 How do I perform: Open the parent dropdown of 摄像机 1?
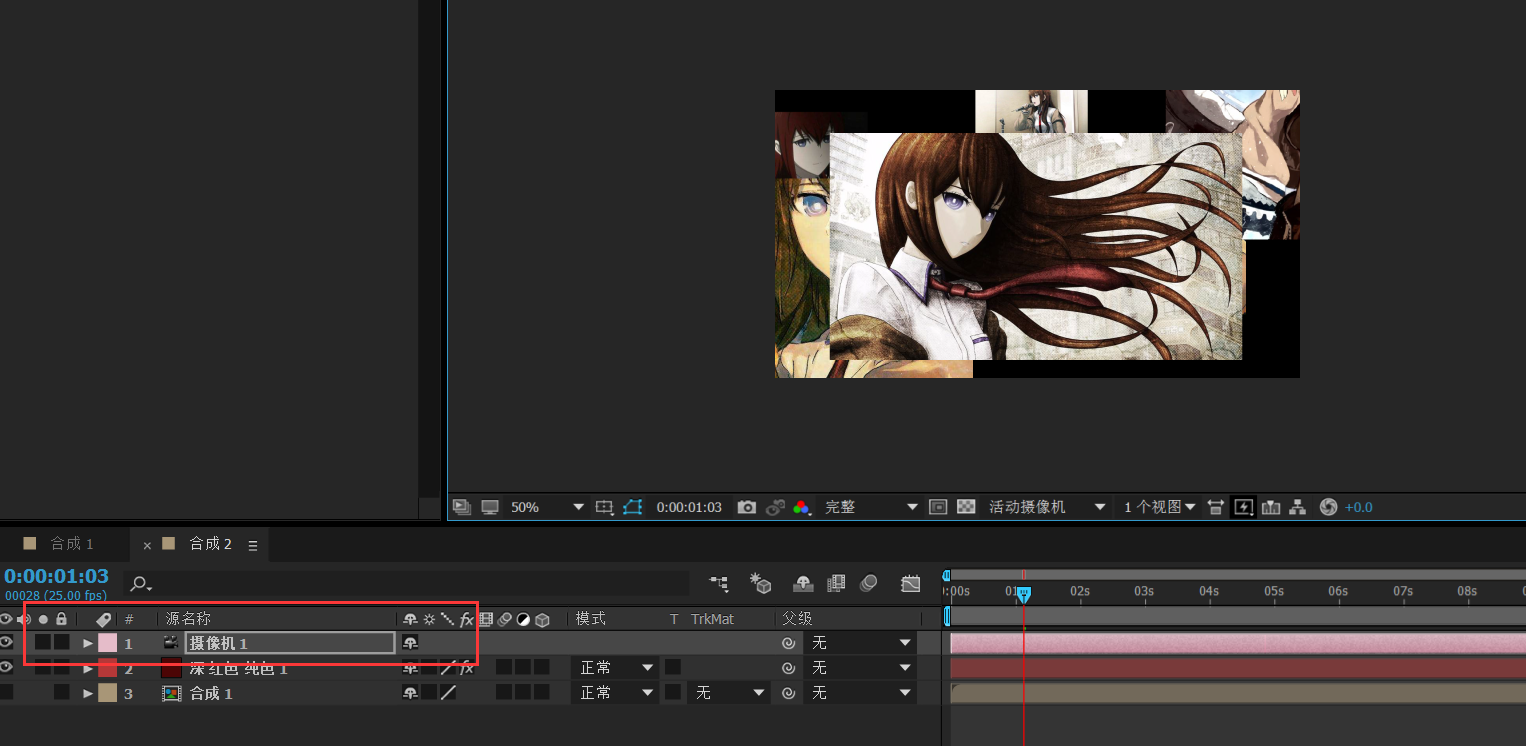click(860, 642)
